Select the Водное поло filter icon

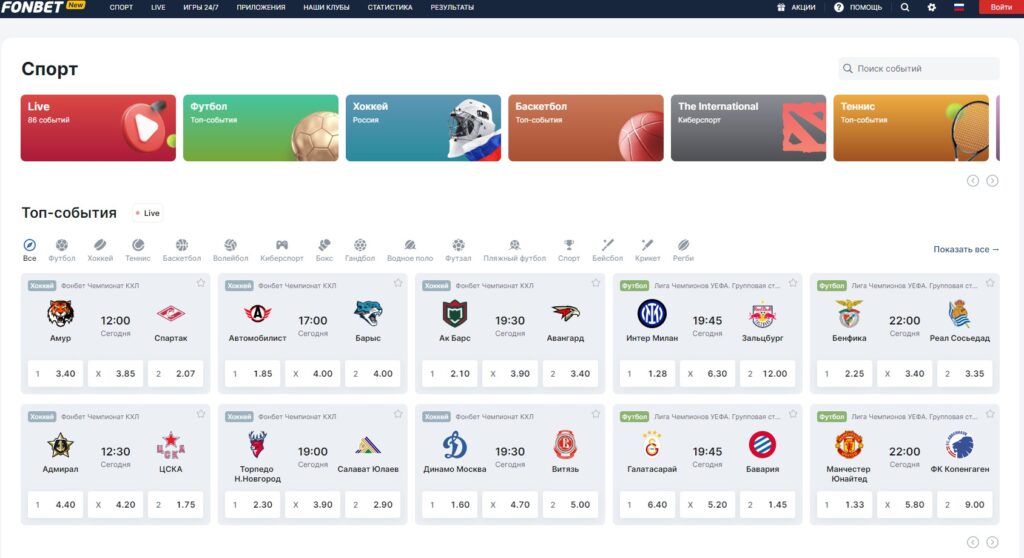(x=409, y=245)
